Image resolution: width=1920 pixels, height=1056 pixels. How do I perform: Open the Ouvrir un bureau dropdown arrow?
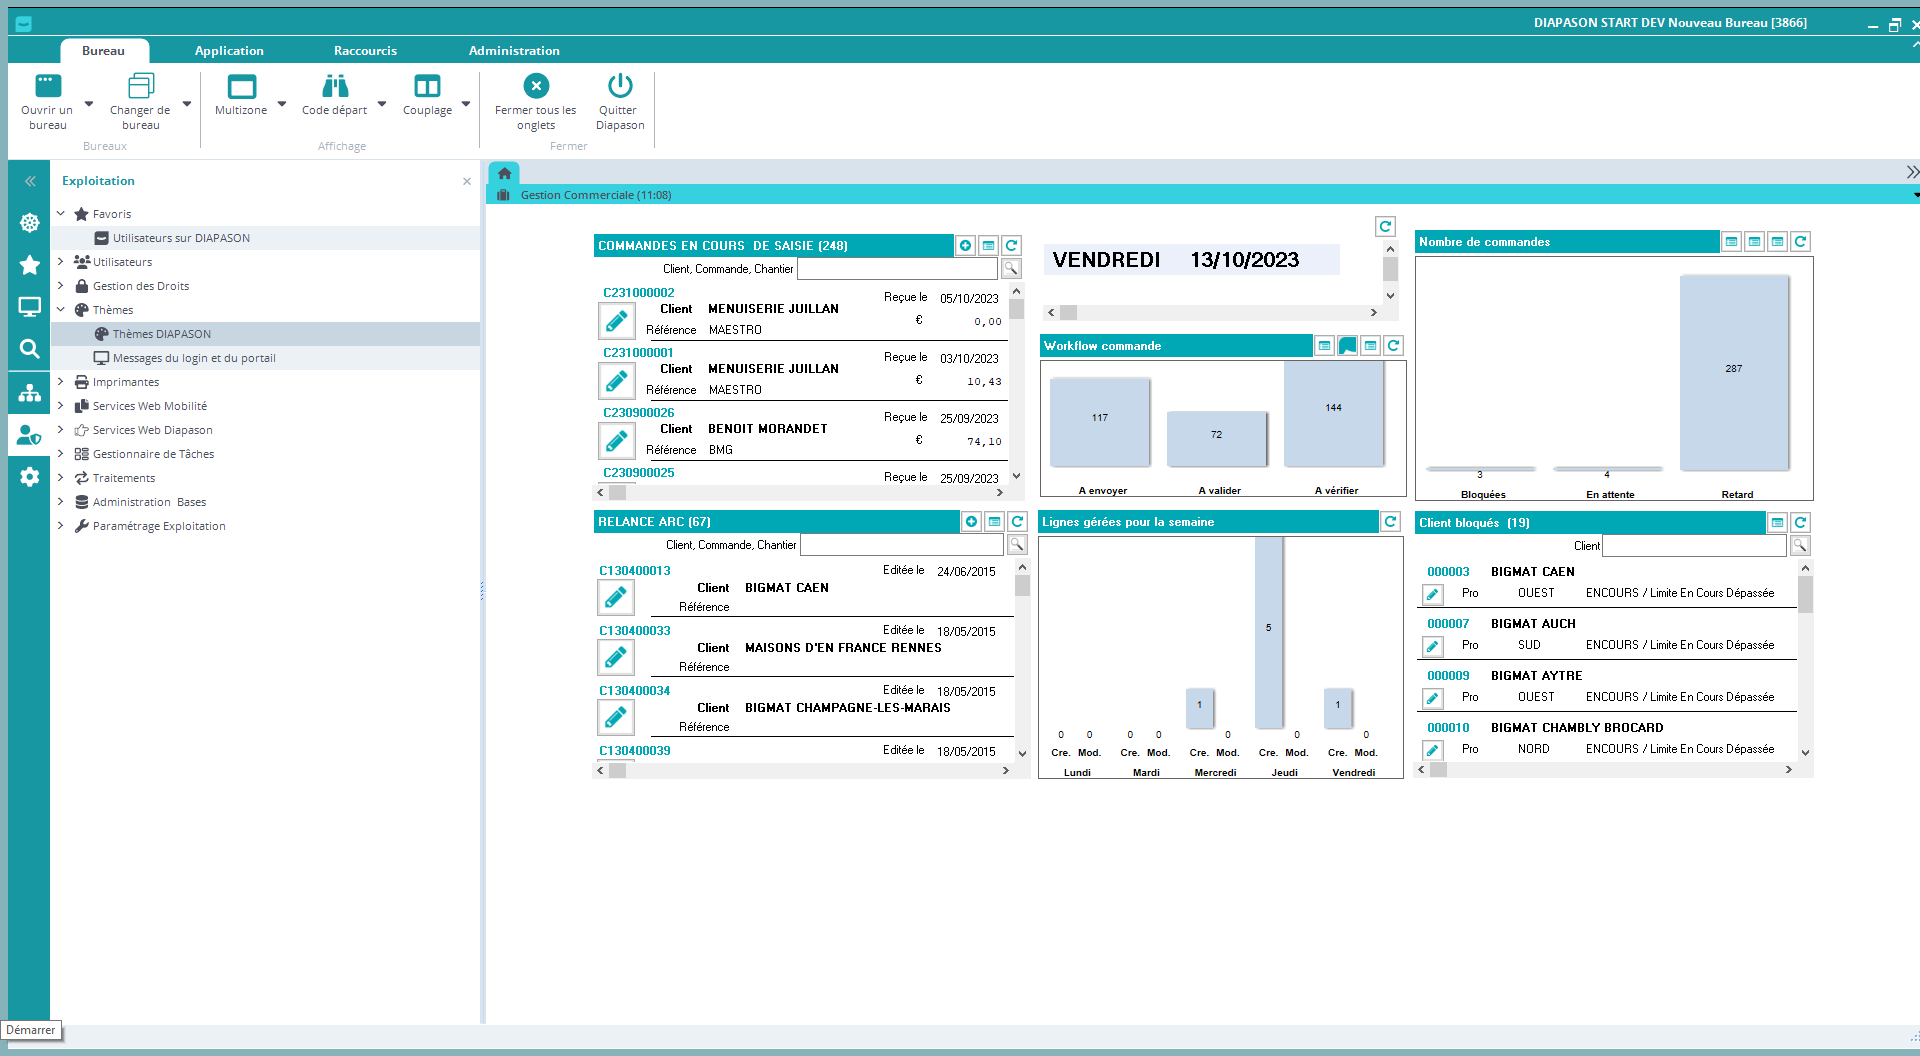(89, 104)
